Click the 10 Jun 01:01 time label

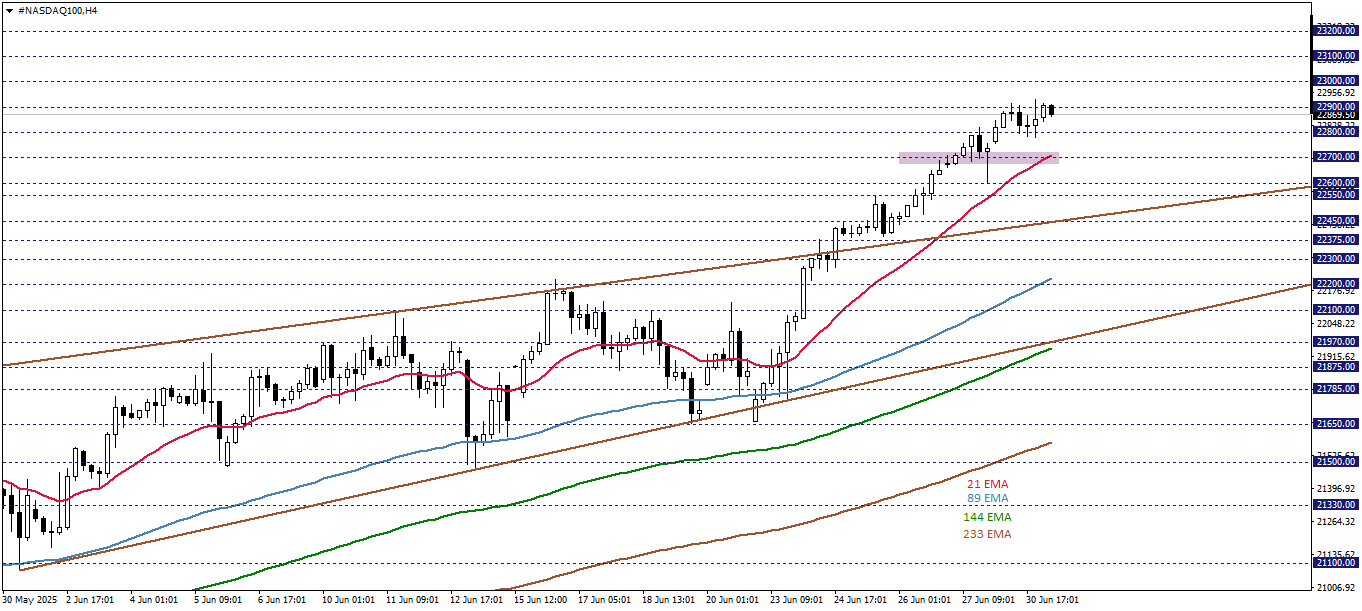346,600
